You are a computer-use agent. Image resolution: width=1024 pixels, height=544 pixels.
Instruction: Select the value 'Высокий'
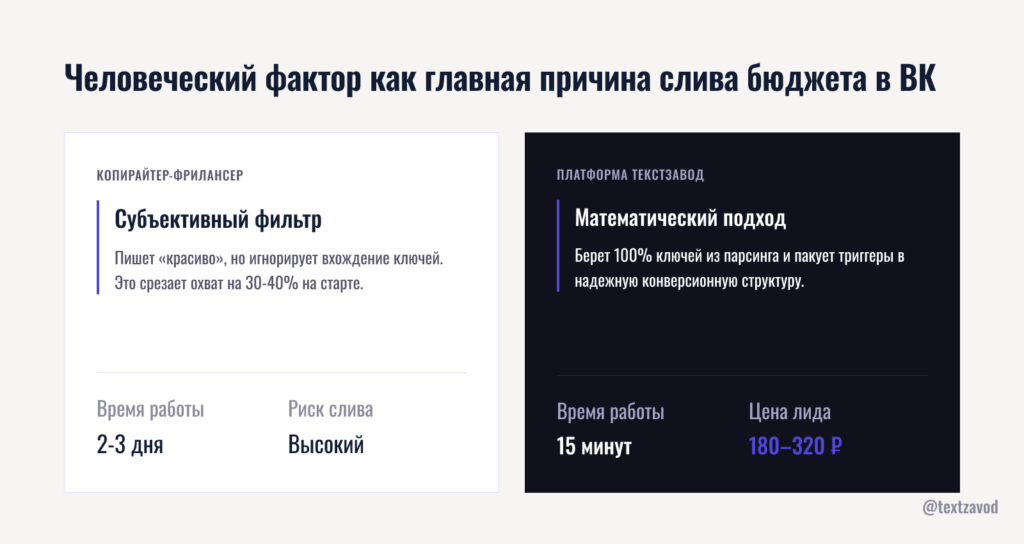point(326,445)
